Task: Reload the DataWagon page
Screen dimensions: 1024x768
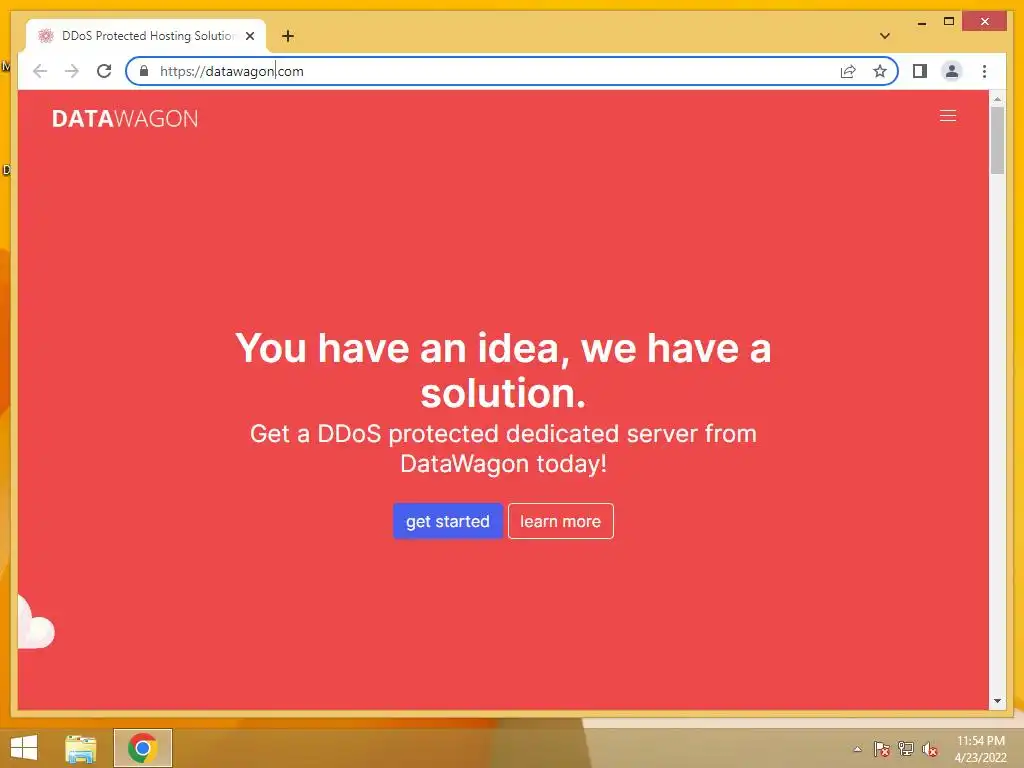Action: [x=104, y=71]
